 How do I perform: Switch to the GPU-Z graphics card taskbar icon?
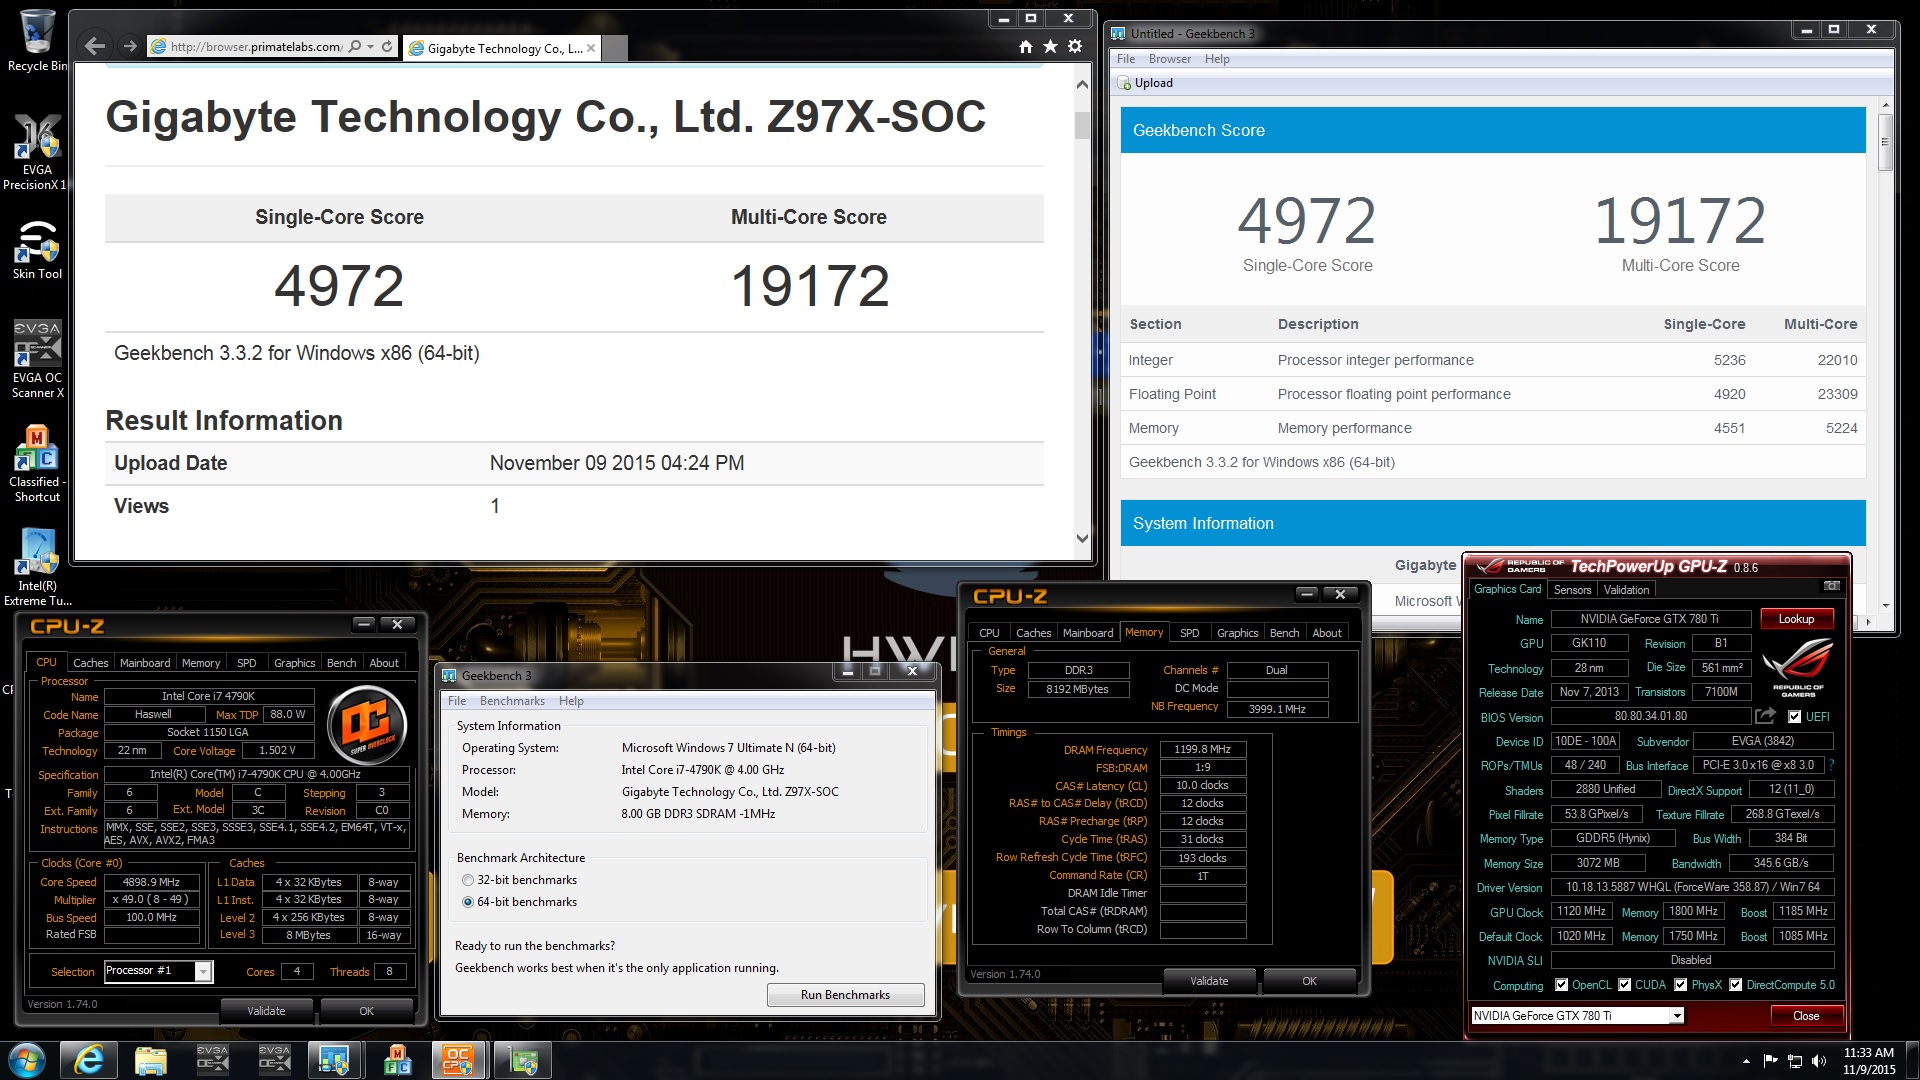[x=521, y=1060]
